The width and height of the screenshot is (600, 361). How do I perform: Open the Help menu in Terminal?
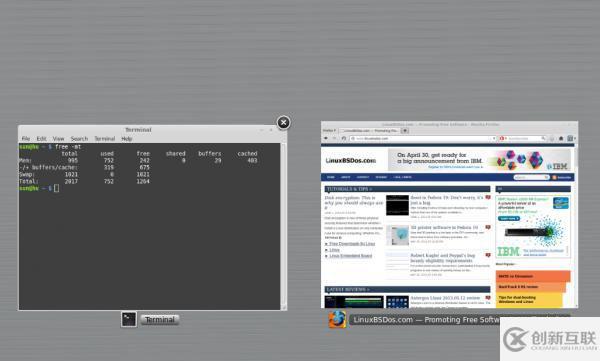point(127,139)
